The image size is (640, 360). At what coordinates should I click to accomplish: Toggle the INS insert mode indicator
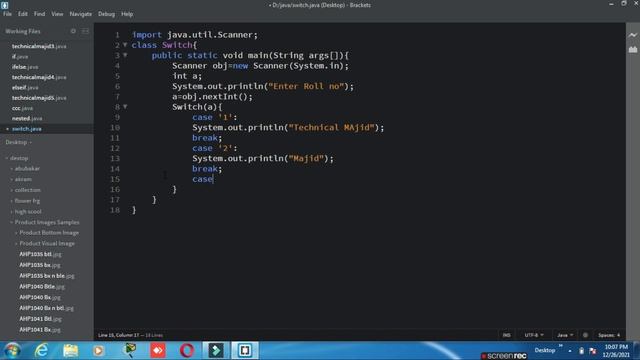[x=507, y=335]
